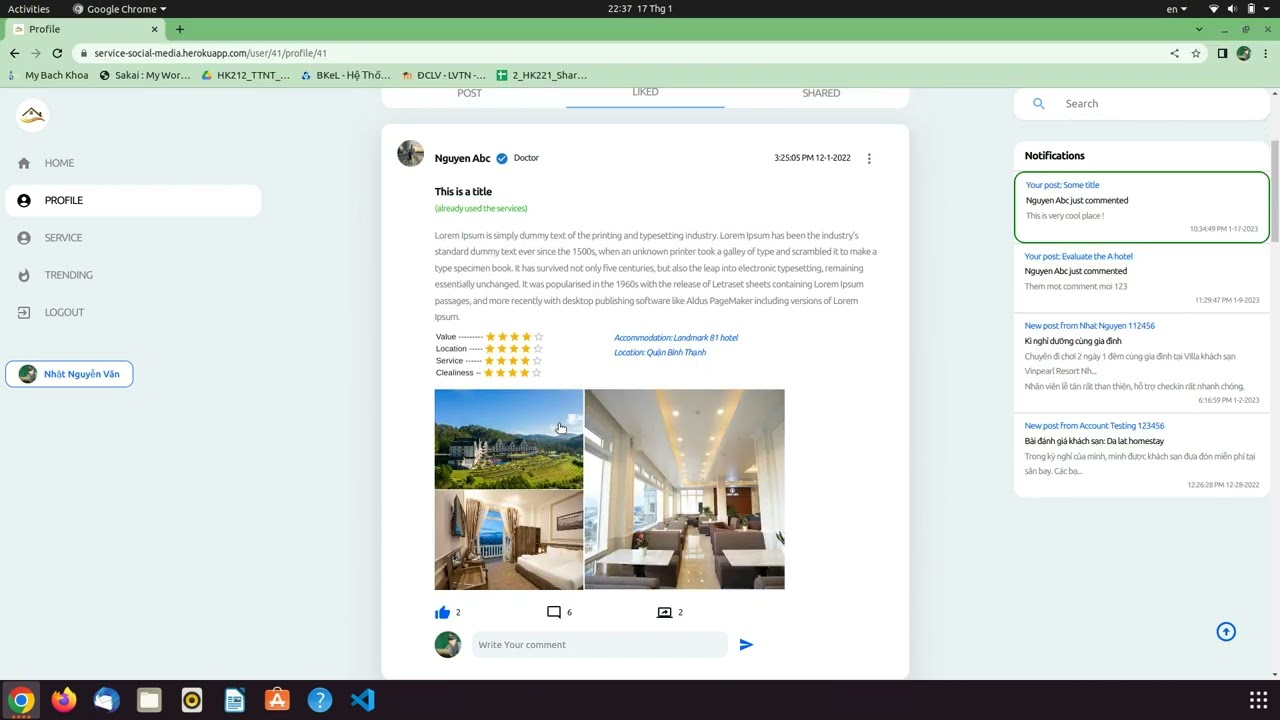Open the Chrome three-dot menu
The height and width of the screenshot is (720, 1280).
[x=1266, y=53]
